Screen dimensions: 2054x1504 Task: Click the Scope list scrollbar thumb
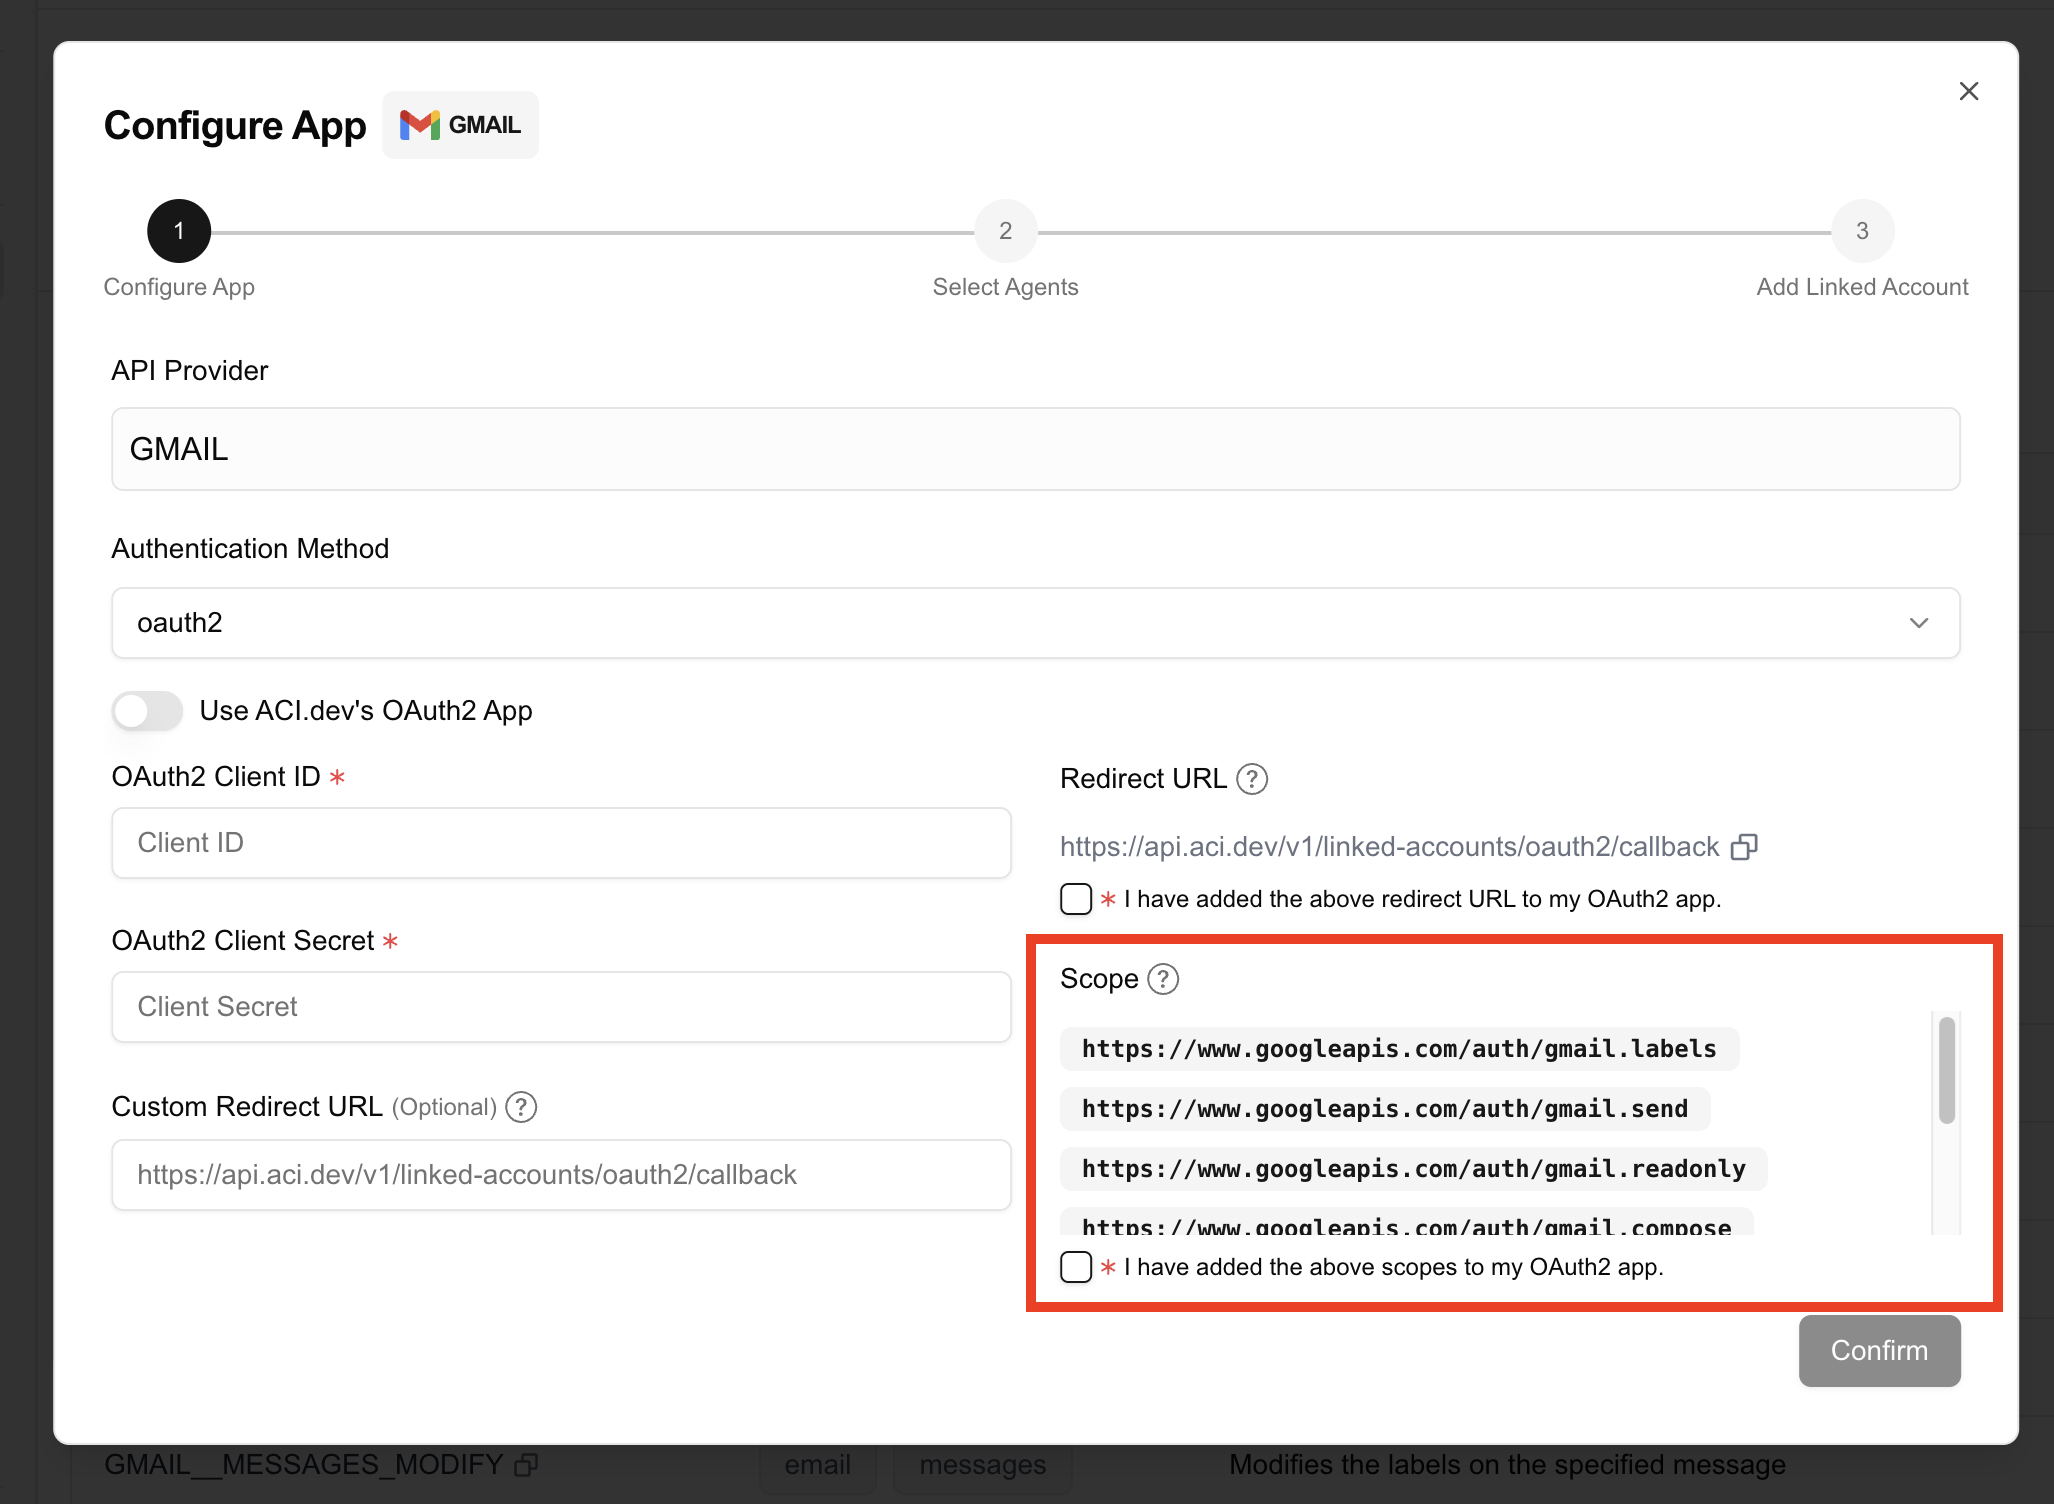pos(1946,1070)
